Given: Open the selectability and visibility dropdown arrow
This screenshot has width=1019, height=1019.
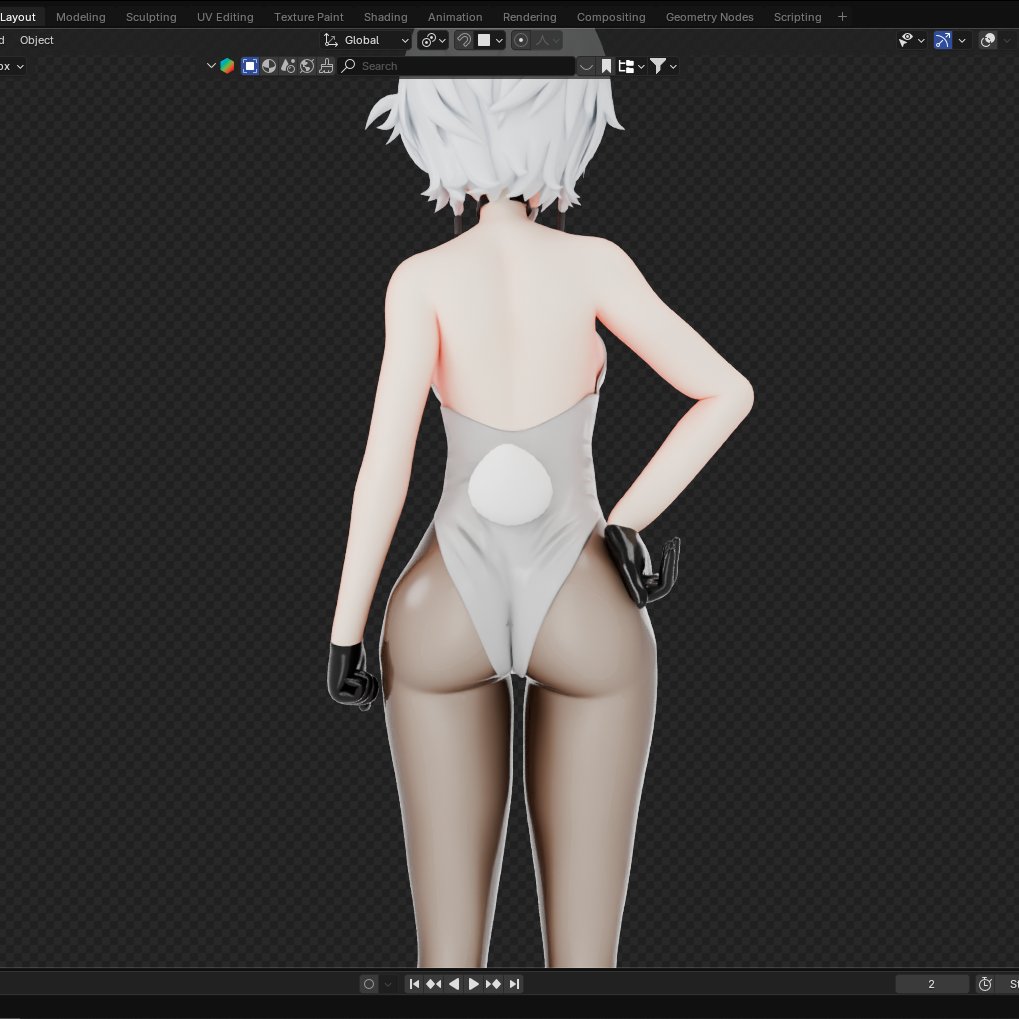Looking at the screenshot, I should (x=921, y=40).
